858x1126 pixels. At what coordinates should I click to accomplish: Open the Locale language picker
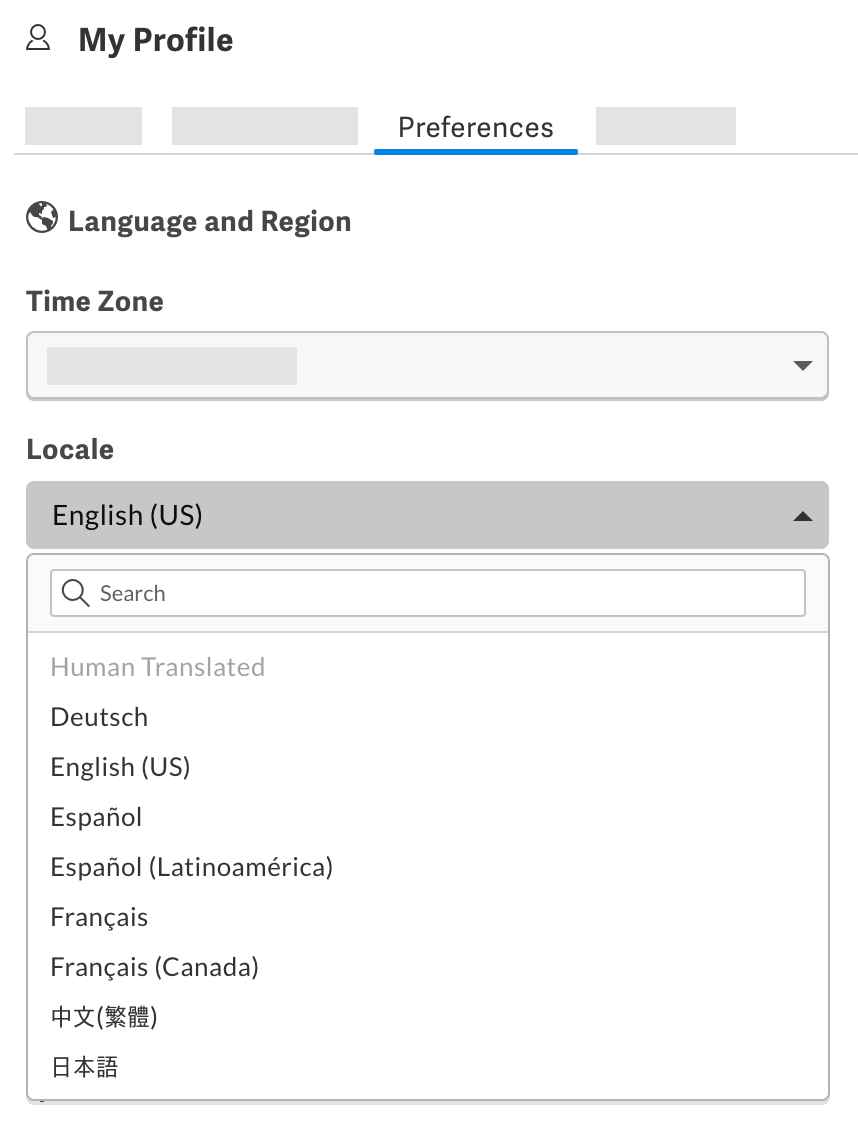pyautogui.click(x=427, y=516)
